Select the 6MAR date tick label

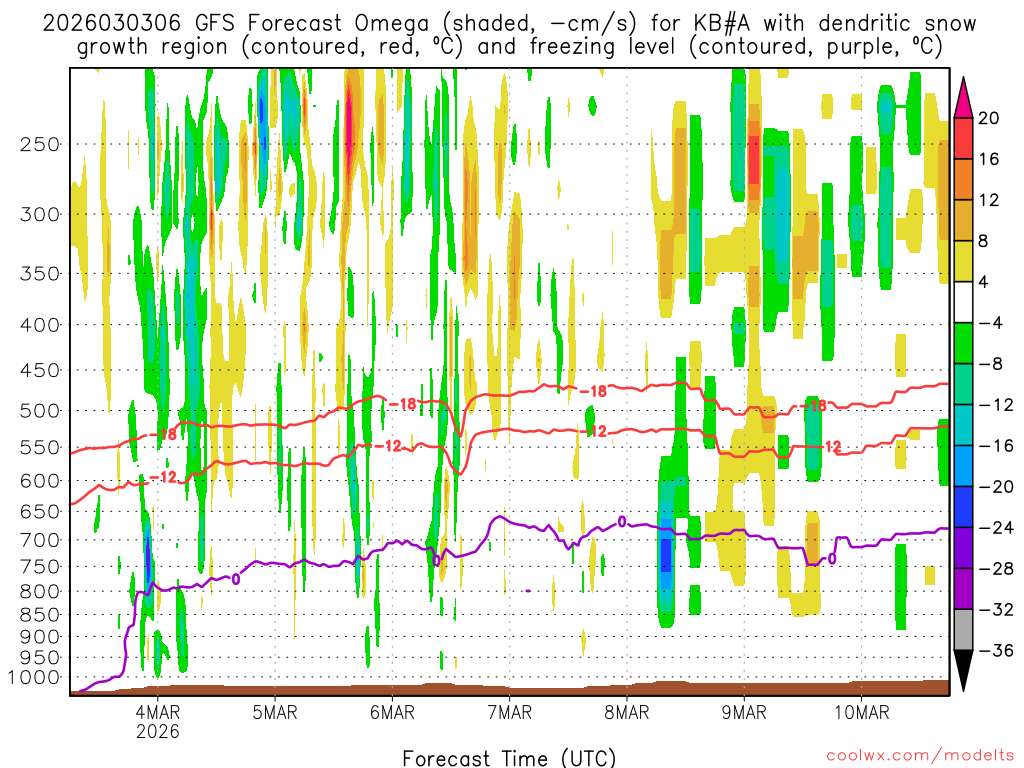[x=392, y=712]
